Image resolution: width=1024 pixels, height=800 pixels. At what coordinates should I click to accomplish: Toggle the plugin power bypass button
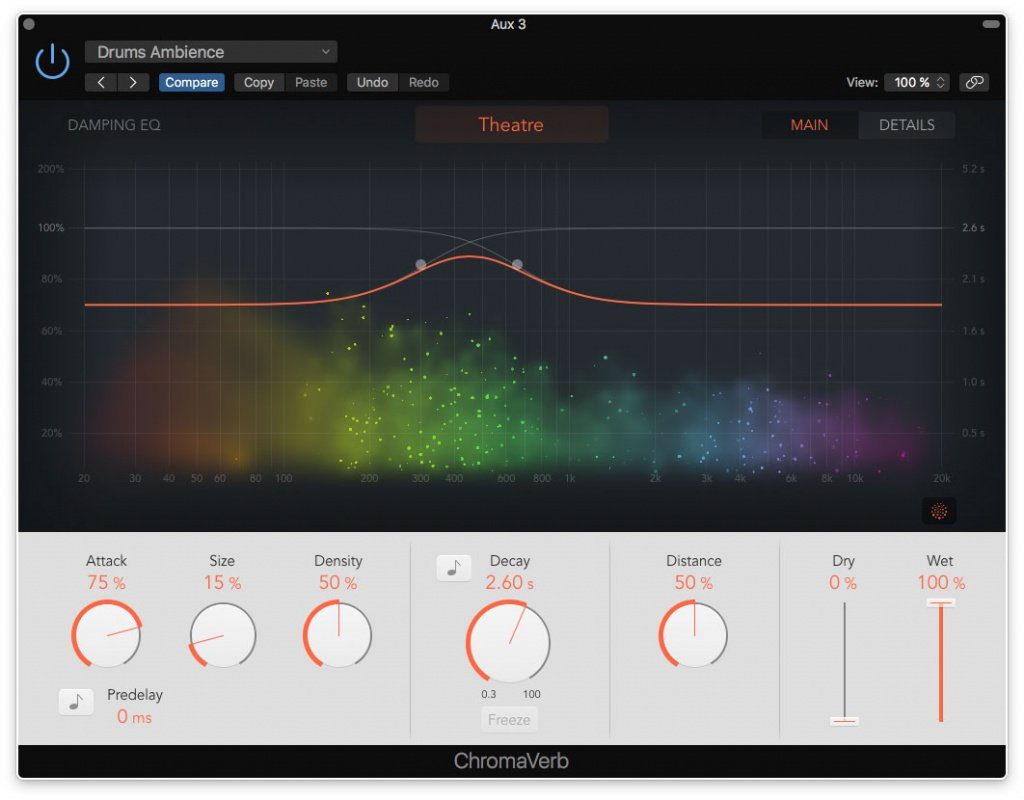(x=52, y=62)
